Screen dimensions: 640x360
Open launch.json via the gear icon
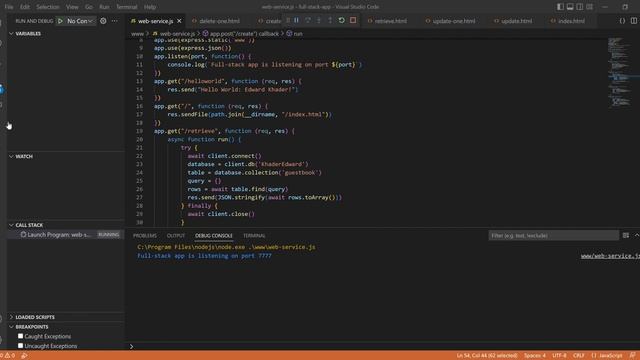click(x=103, y=21)
